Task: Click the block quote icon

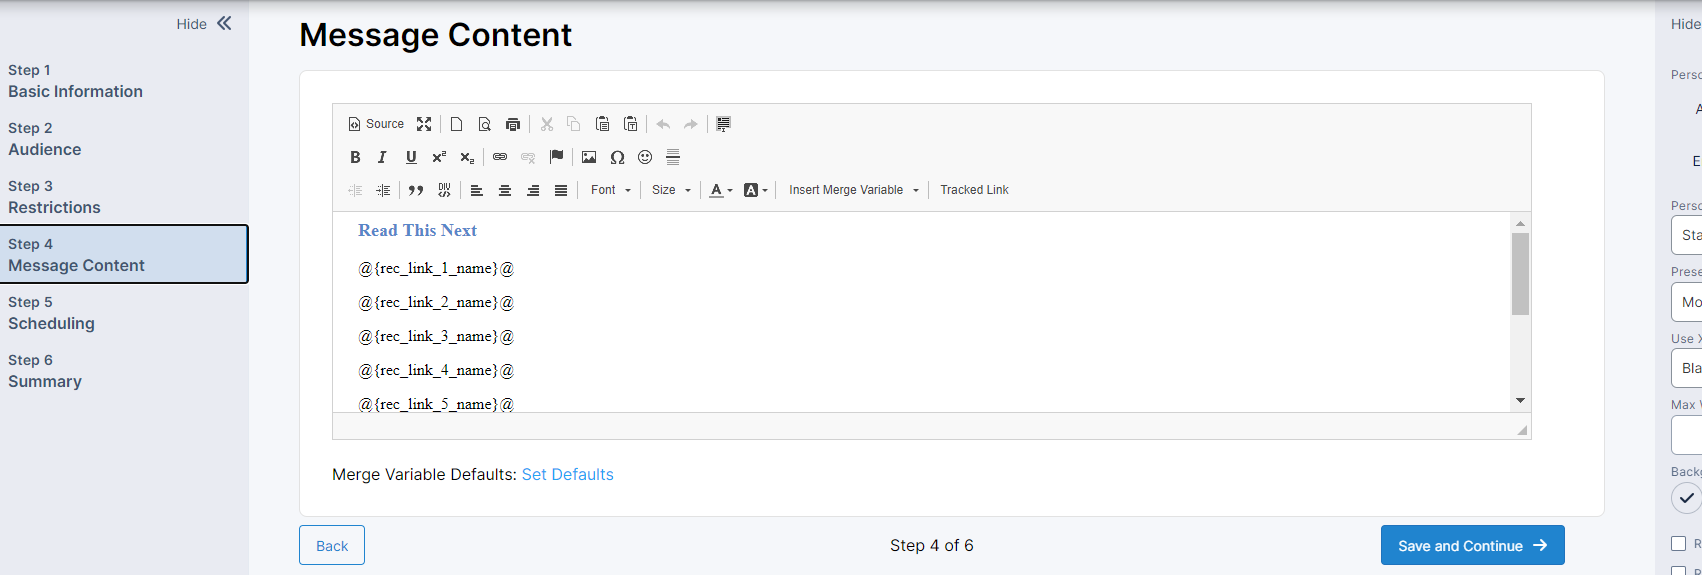Action: pyautogui.click(x=416, y=190)
